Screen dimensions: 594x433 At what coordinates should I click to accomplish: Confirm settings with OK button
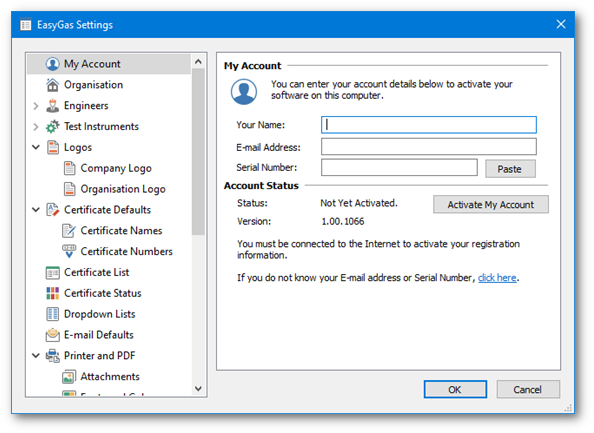(455, 389)
